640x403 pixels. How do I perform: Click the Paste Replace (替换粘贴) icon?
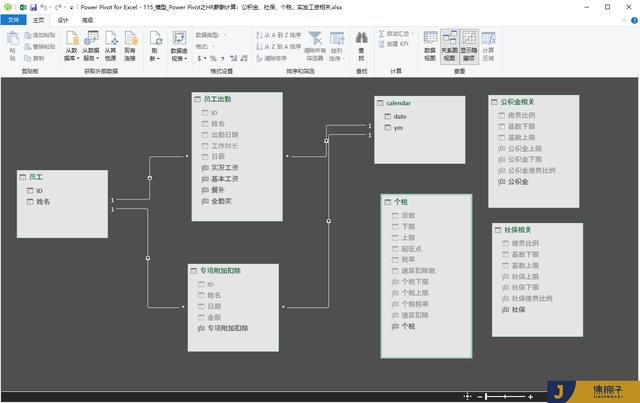(28, 47)
